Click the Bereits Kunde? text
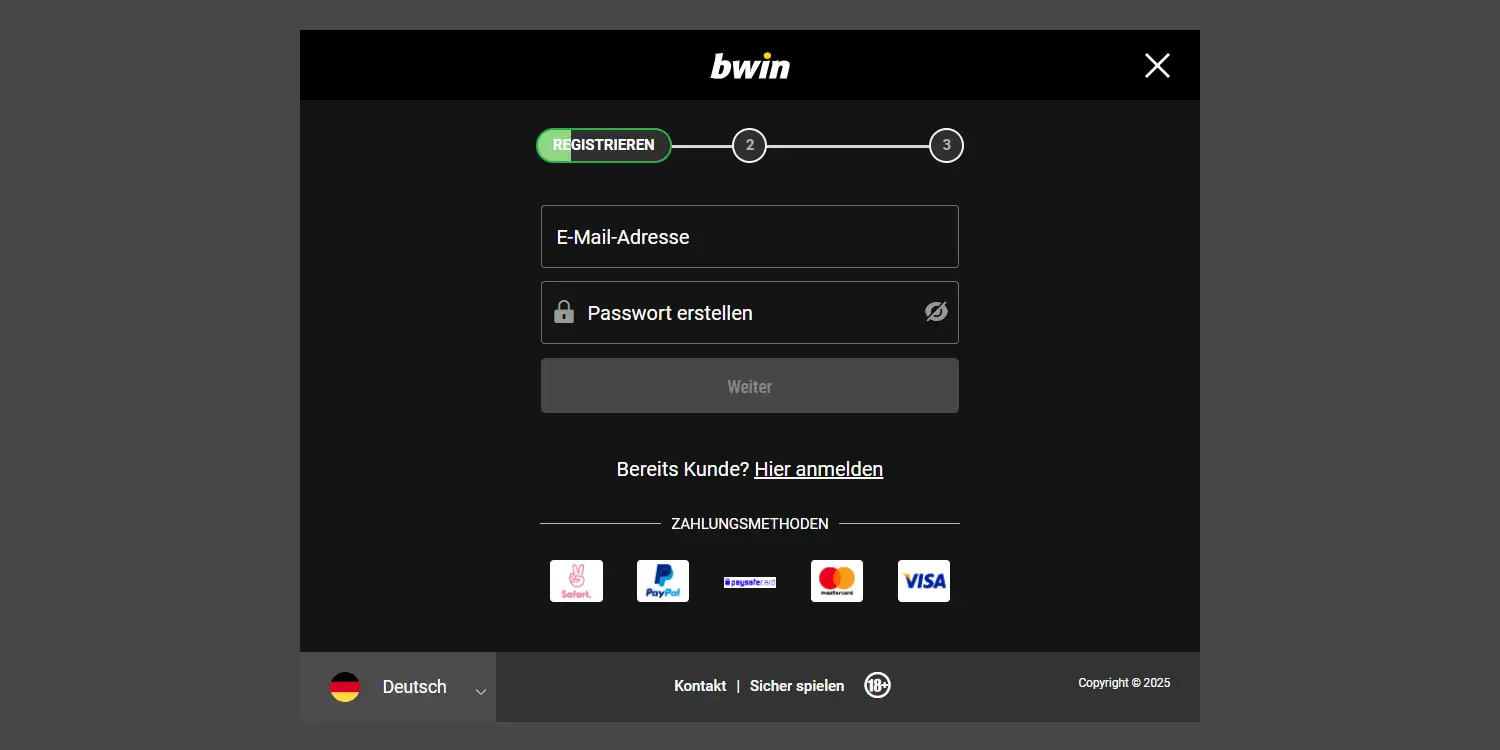The width and height of the screenshot is (1500, 750). (683, 469)
